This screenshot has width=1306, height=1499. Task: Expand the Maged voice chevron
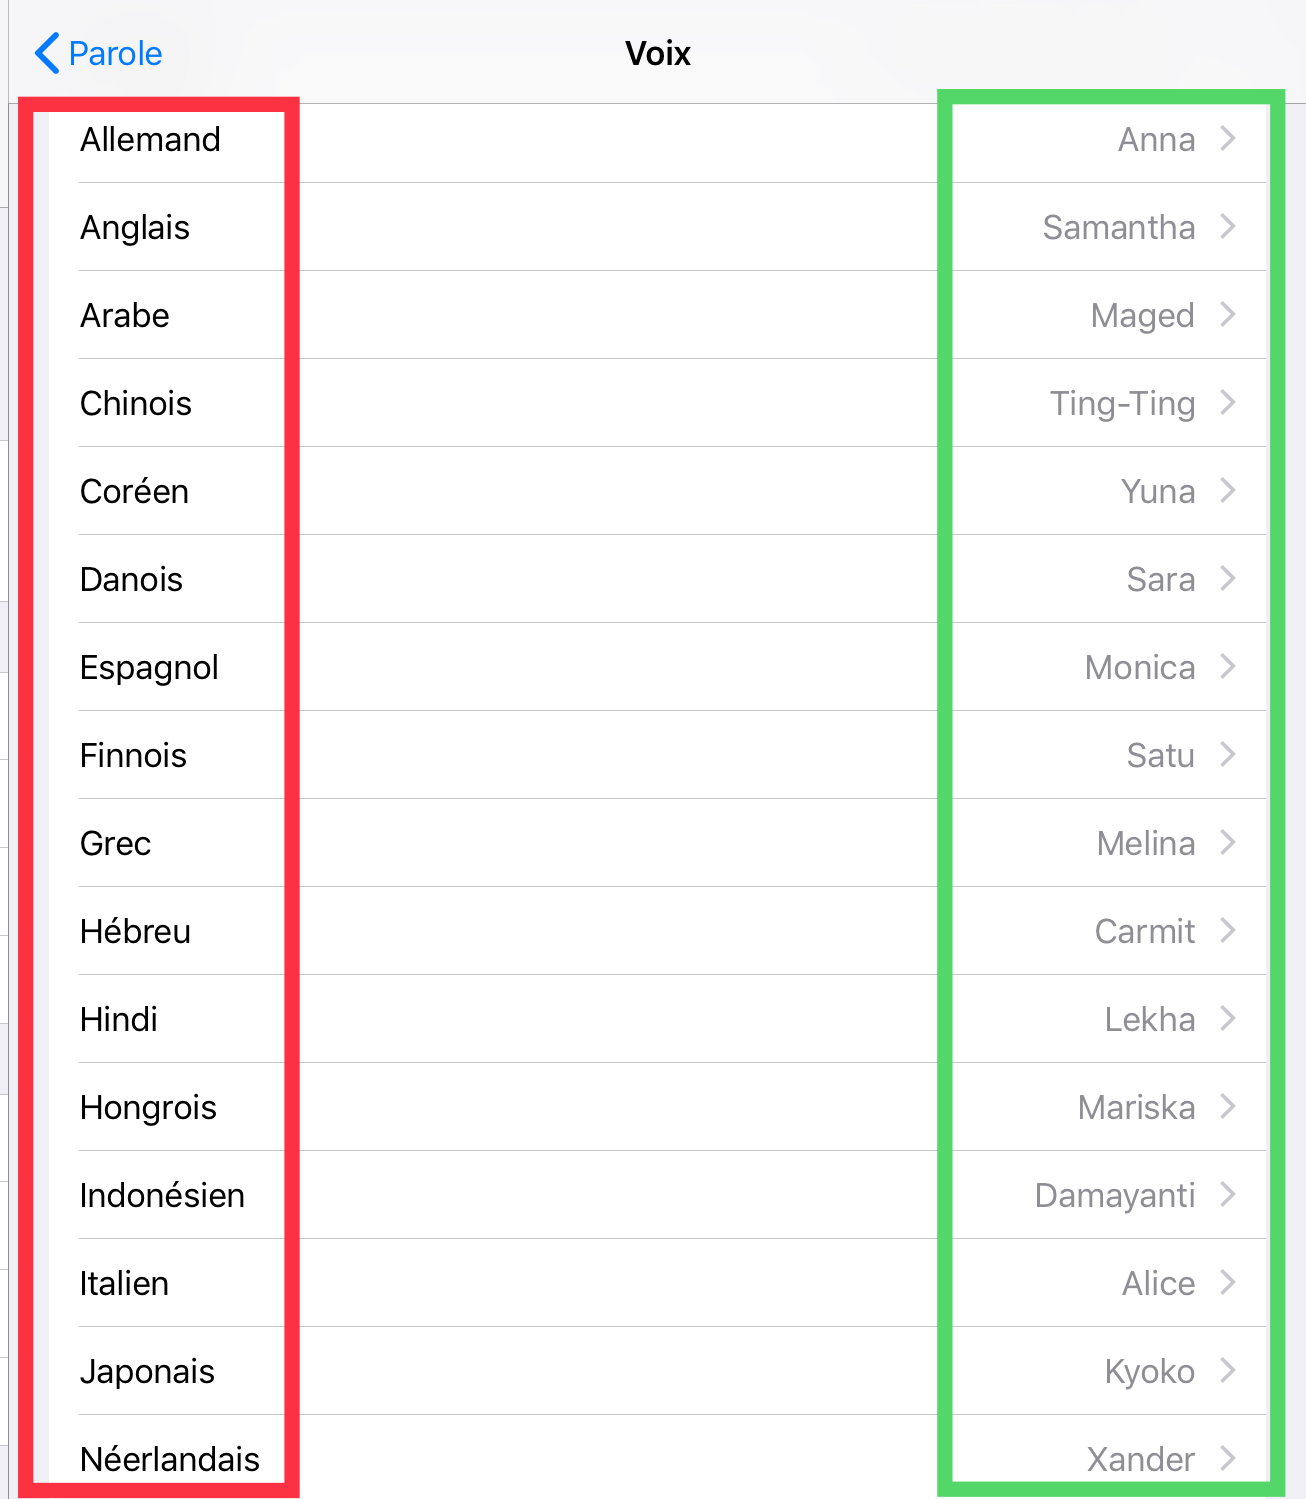pos(1229,315)
